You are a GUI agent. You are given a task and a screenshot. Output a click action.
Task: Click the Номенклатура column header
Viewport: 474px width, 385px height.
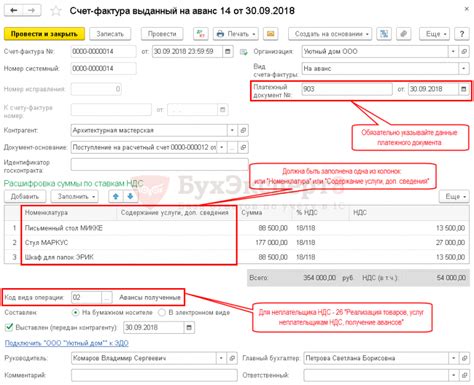[x=69, y=213]
